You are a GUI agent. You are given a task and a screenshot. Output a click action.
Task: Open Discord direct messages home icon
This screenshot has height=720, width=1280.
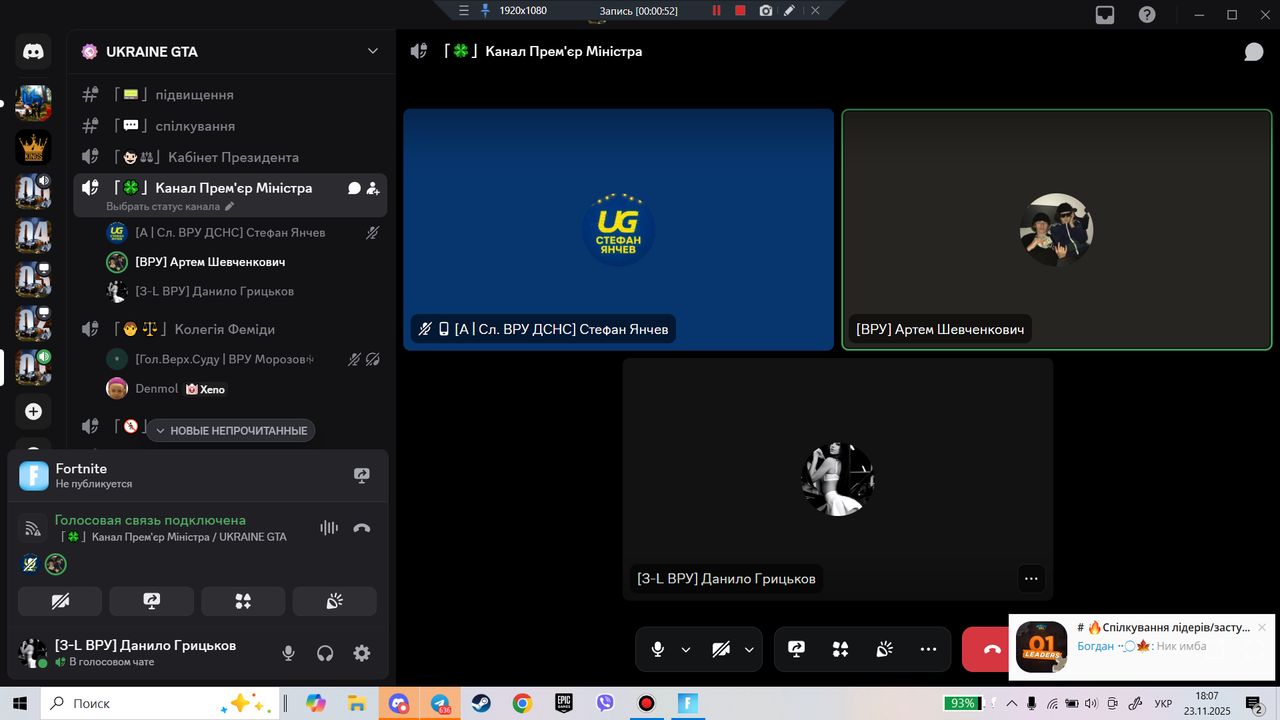33,51
